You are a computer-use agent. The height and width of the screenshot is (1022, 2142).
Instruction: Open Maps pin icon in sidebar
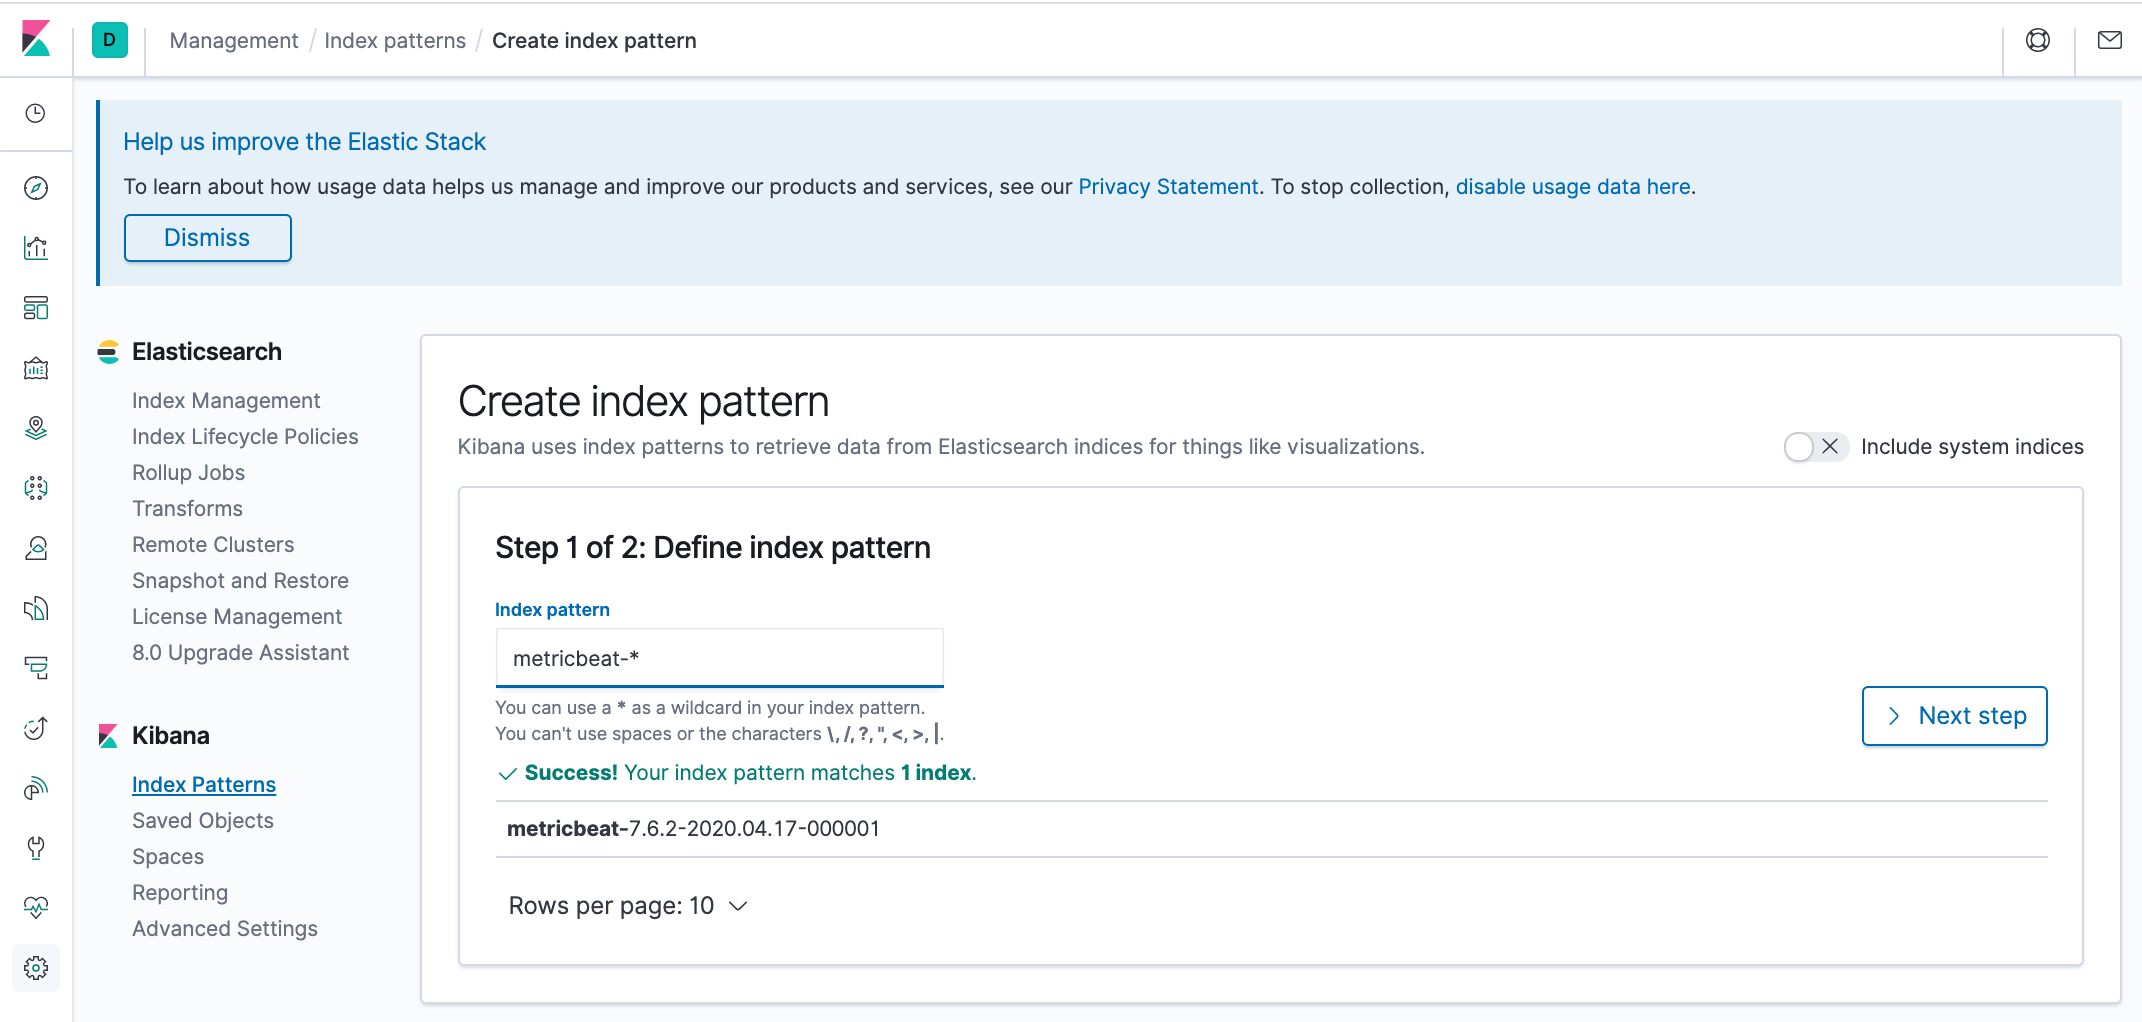[x=36, y=428]
